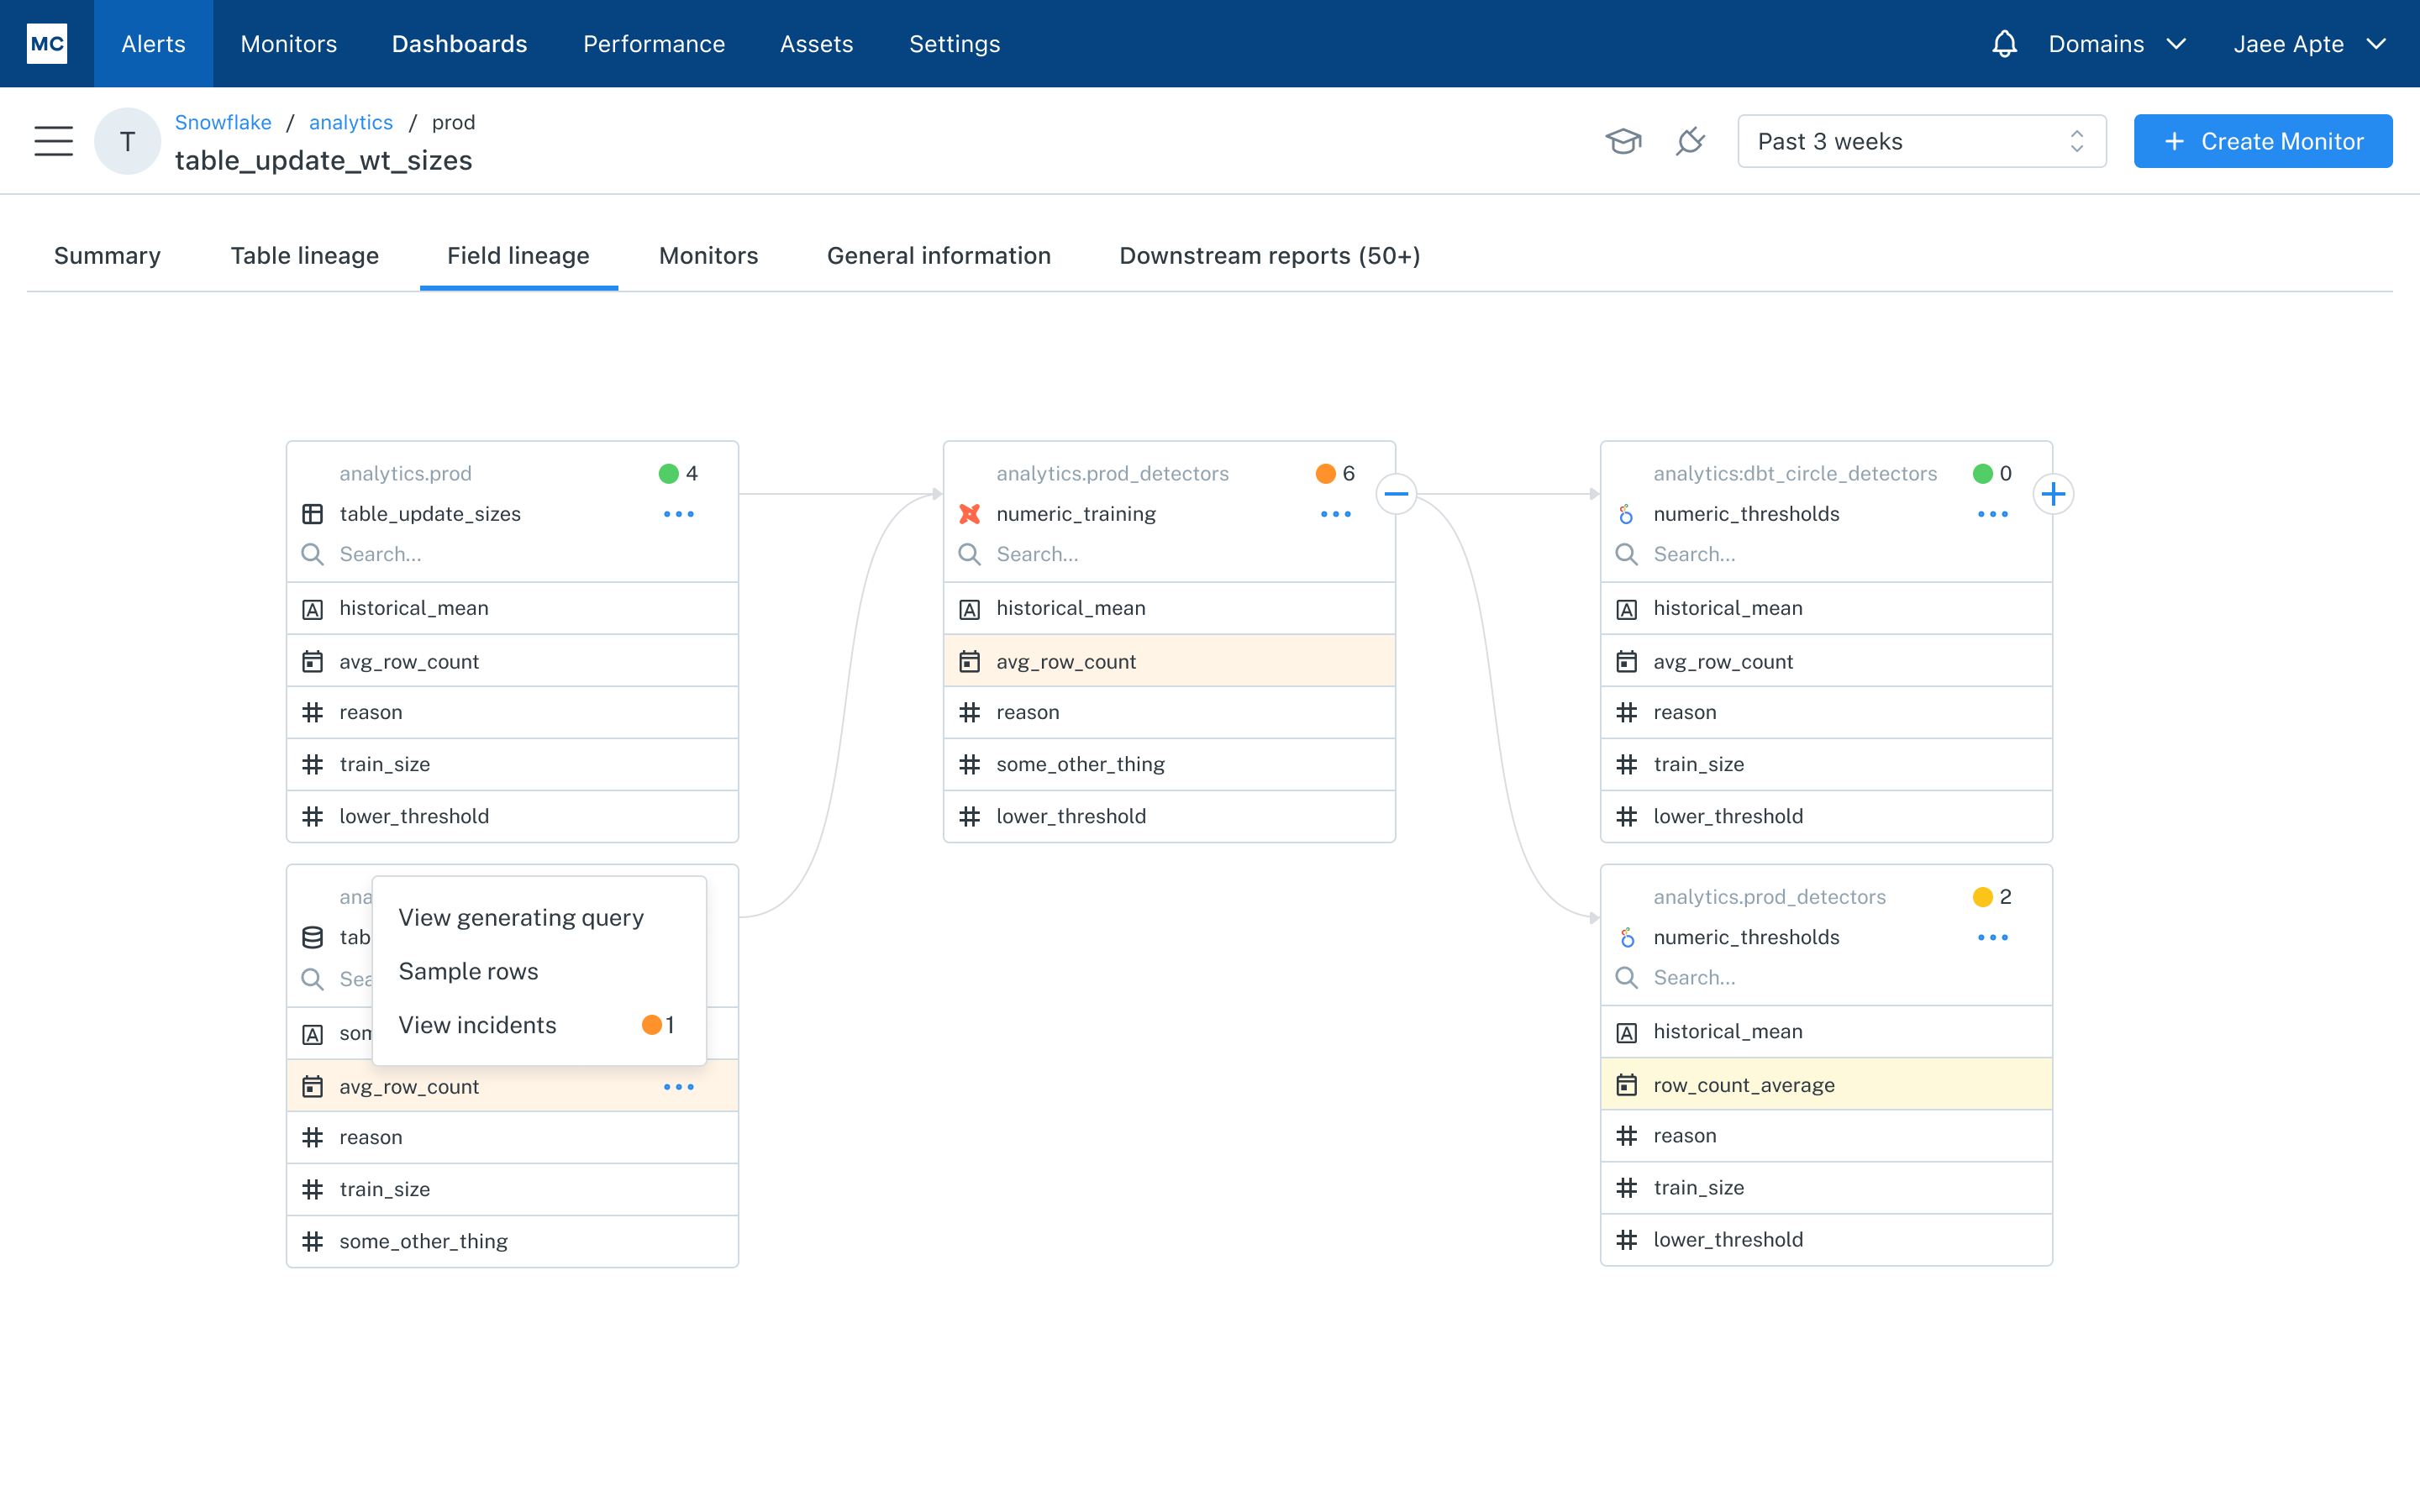Image resolution: width=2420 pixels, height=1512 pixels.
Task: Open three-dot menu on highlighted avg_row_count row
Action: pos(678,1087)
